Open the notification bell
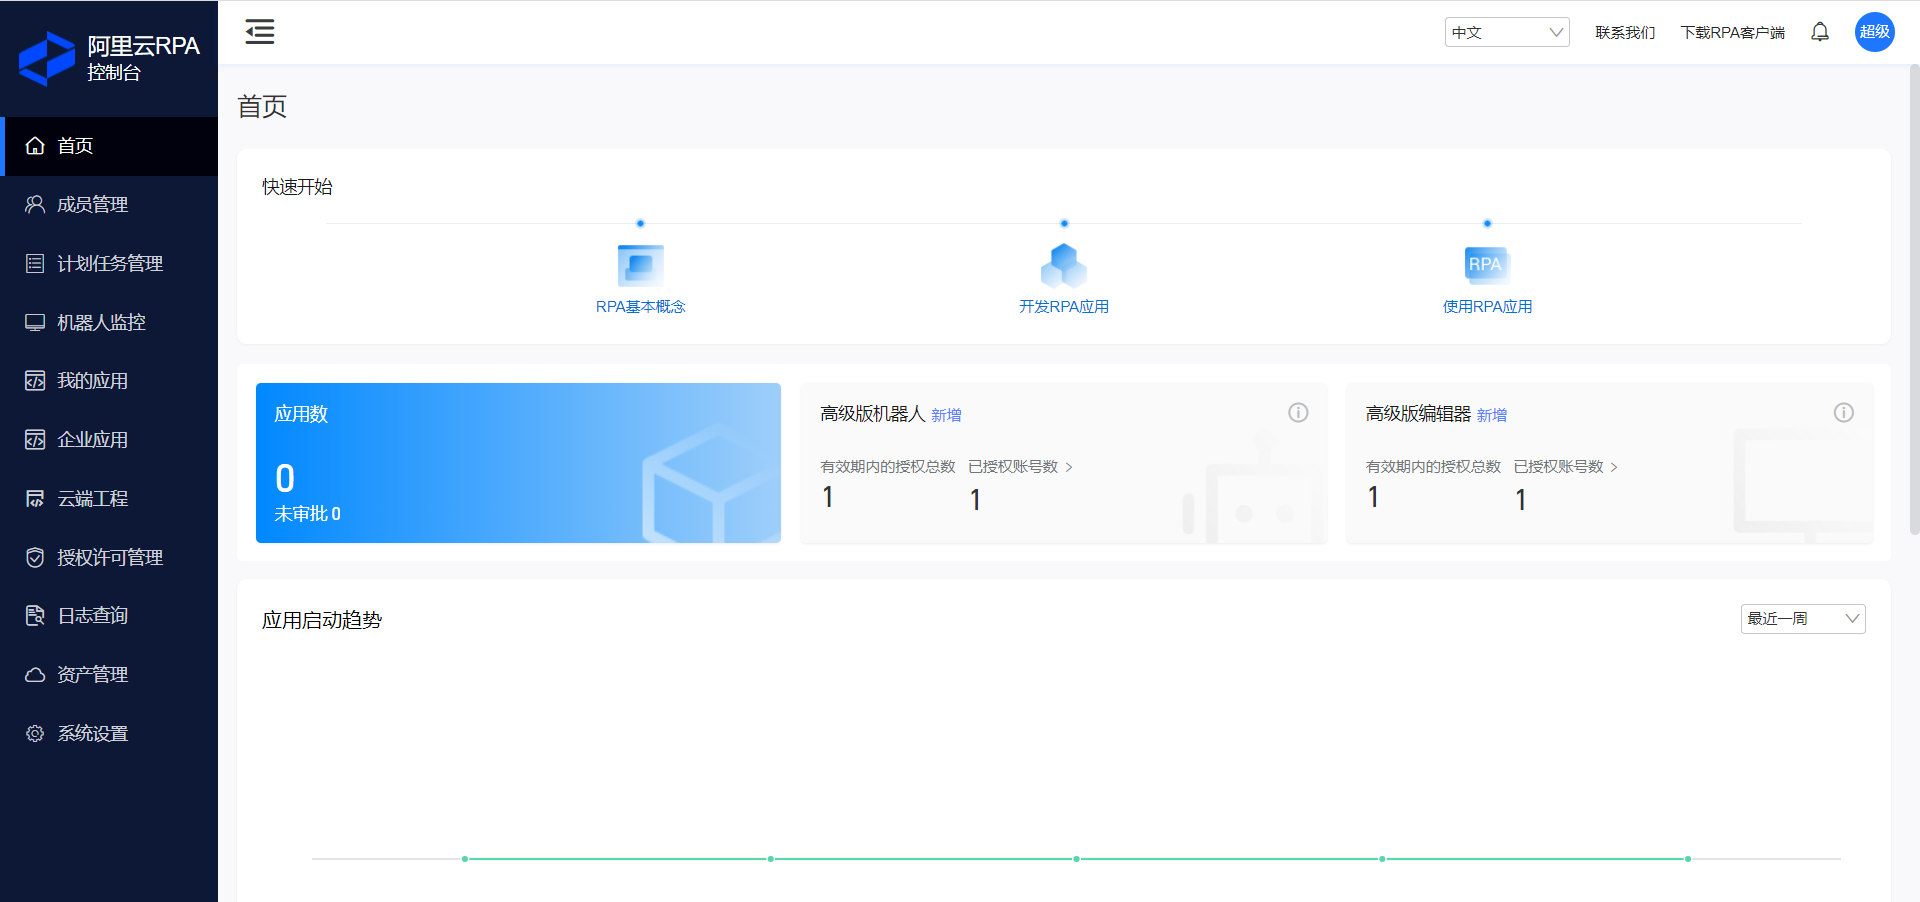 (1819, 32)
